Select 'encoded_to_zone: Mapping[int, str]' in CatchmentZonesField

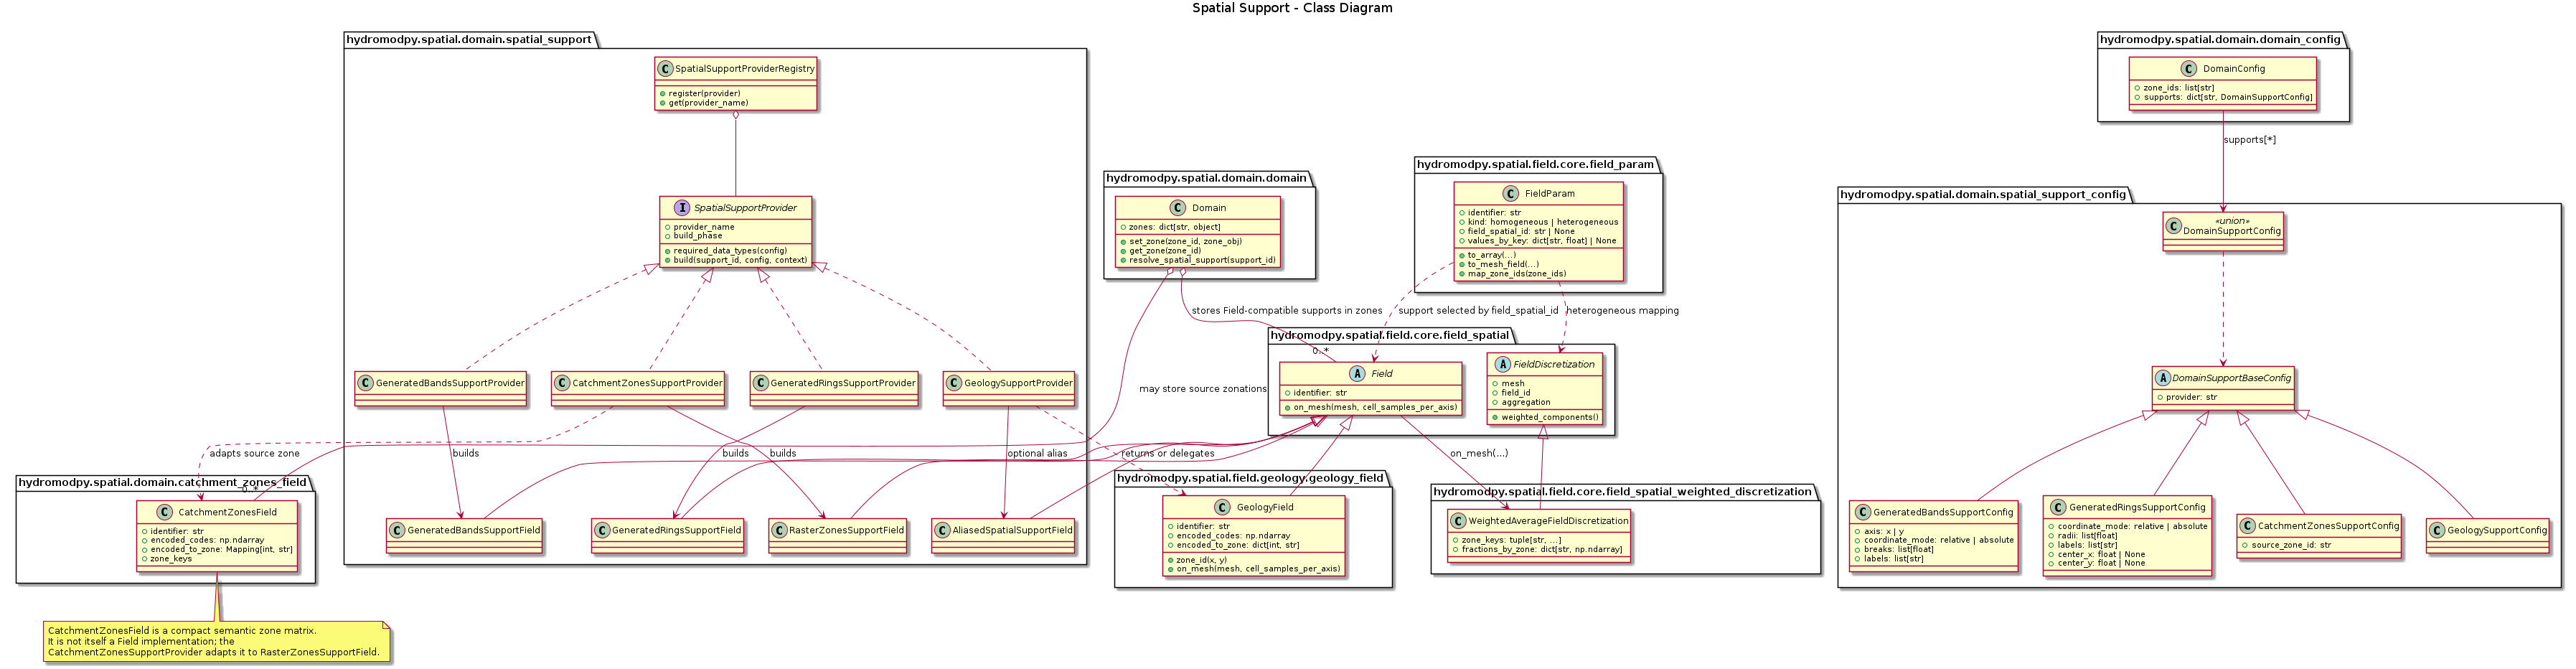221,549
